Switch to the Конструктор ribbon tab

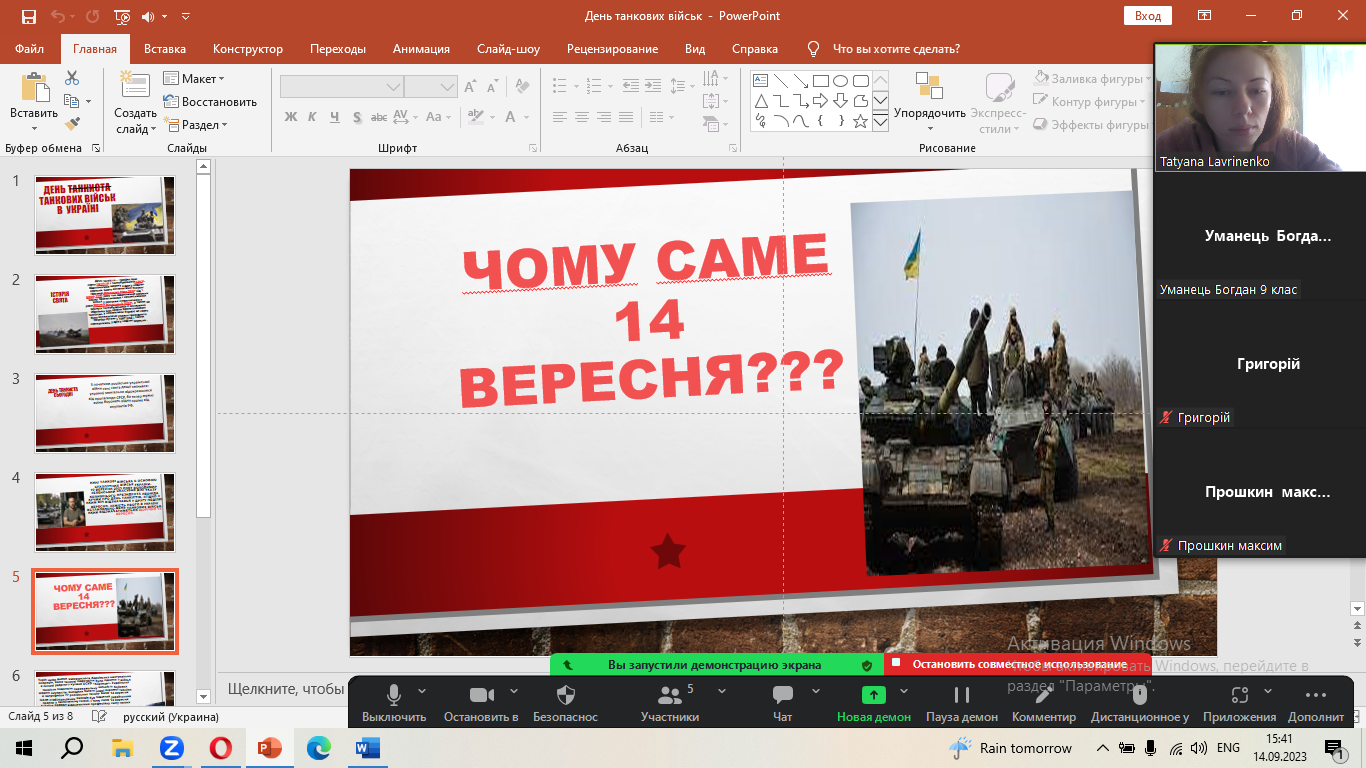[248, 48]
